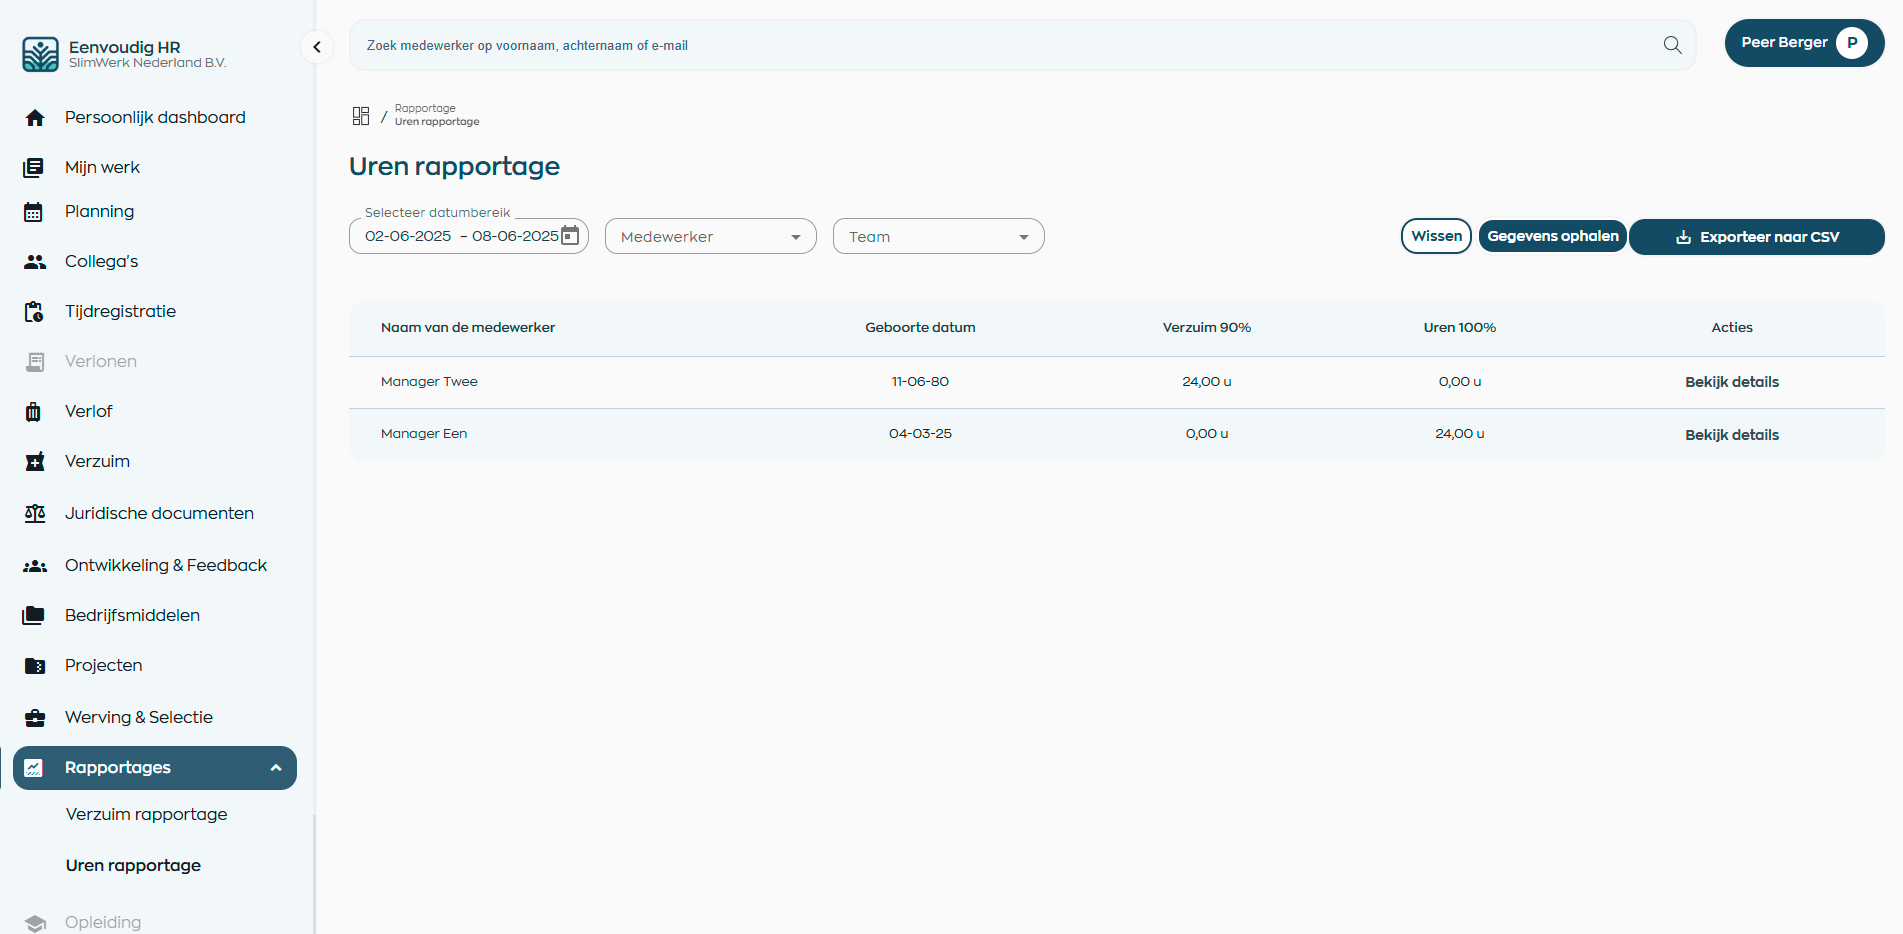Collapse the sidebar with the chevron button

click(x=317, y=47)
